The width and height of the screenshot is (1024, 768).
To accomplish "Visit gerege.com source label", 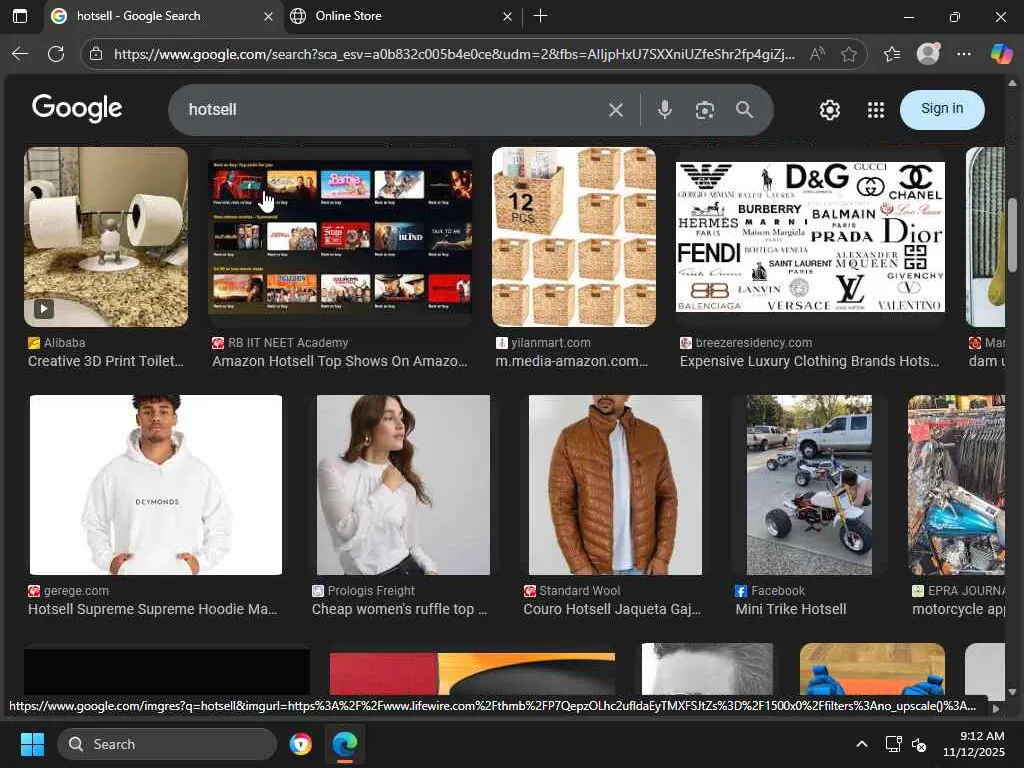I will click(x=76, y=591).
